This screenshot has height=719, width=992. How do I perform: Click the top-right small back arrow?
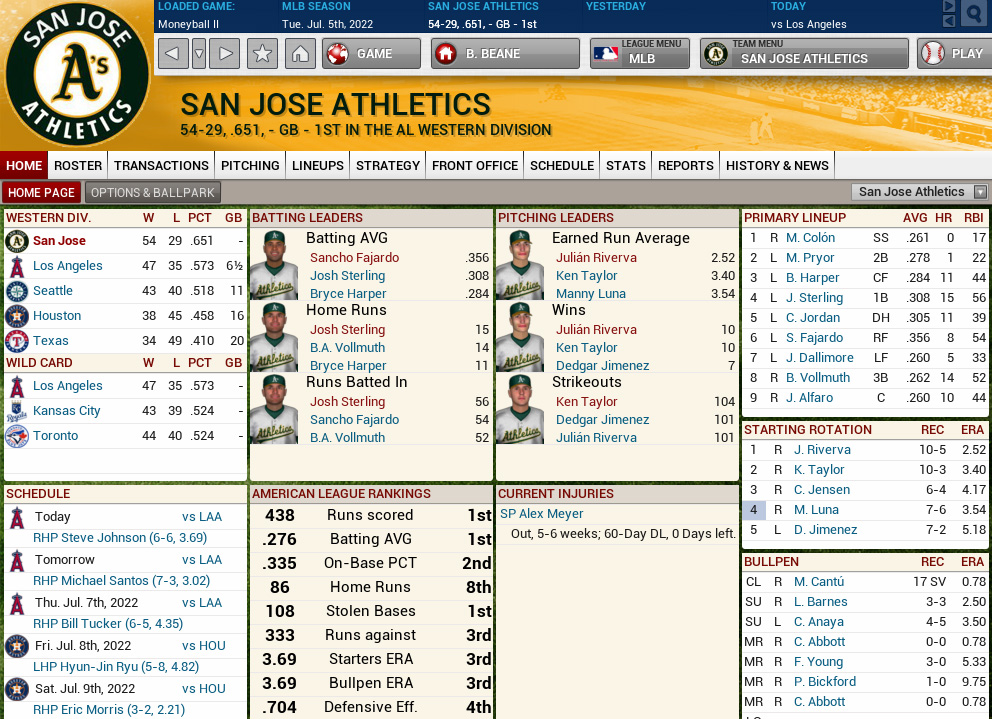coord(948,21)
